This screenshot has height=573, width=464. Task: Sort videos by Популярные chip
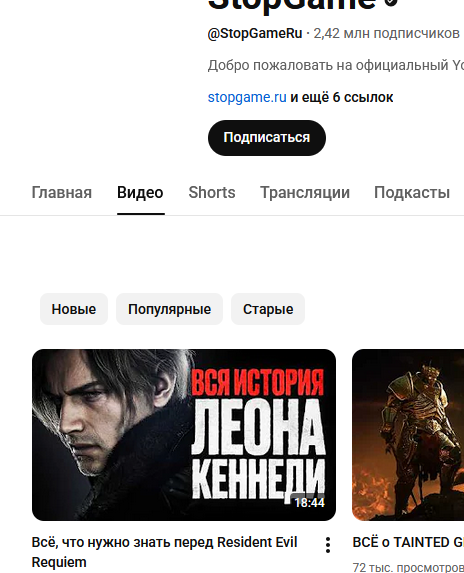pyautogui.click(x=170, y=309)
